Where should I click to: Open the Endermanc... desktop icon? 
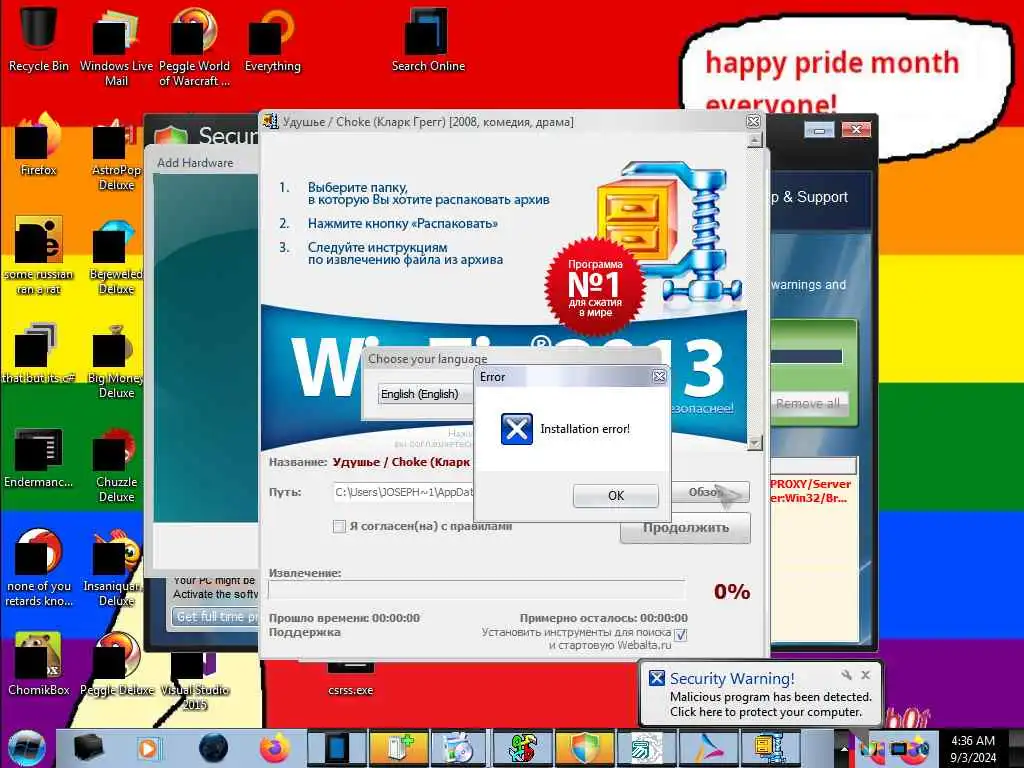(x=38, y=457)
